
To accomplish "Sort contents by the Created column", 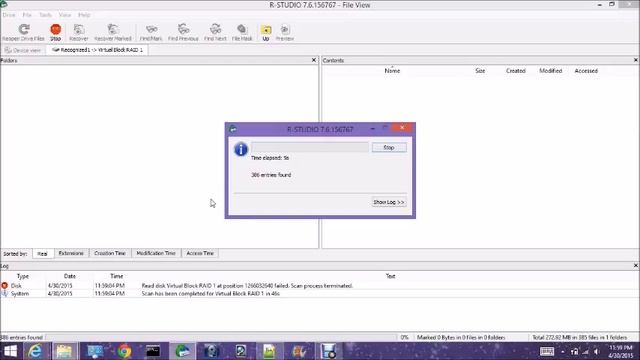I will (x=516, y=71).
